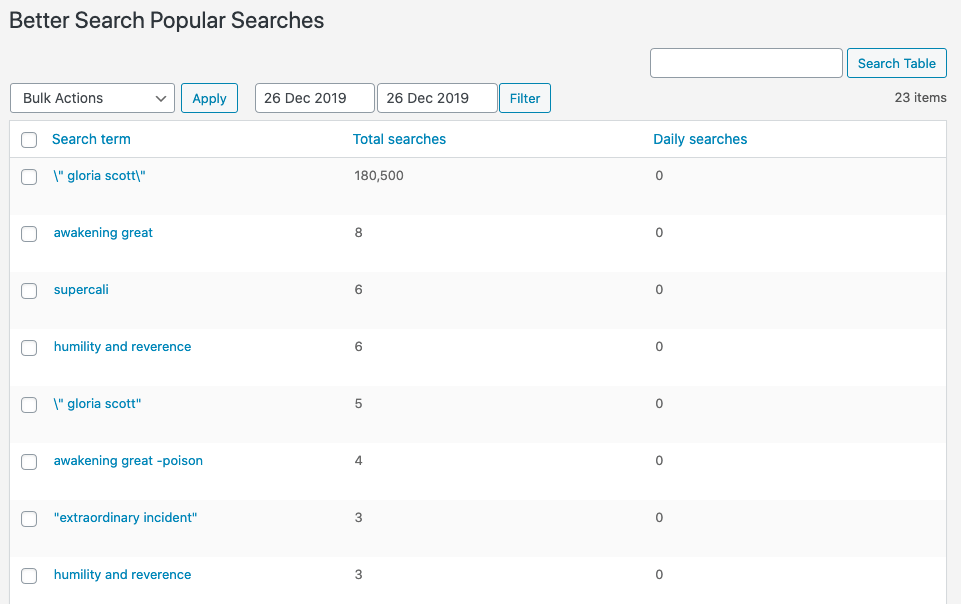Viewport: 961px width, 604px height.
Task: Open the \" gloria scott\" search term link
Action: [x=99, y=176]
